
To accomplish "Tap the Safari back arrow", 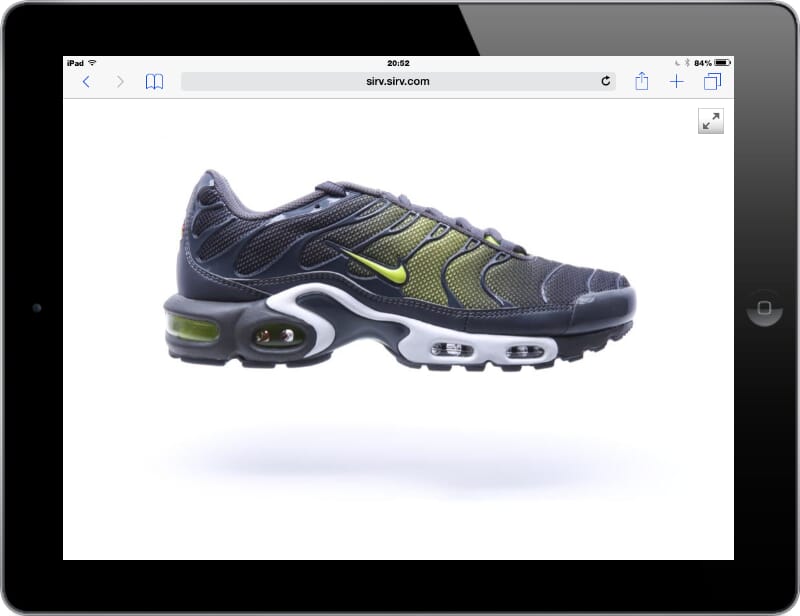I will pyautogui.click(x=86, y=82).
